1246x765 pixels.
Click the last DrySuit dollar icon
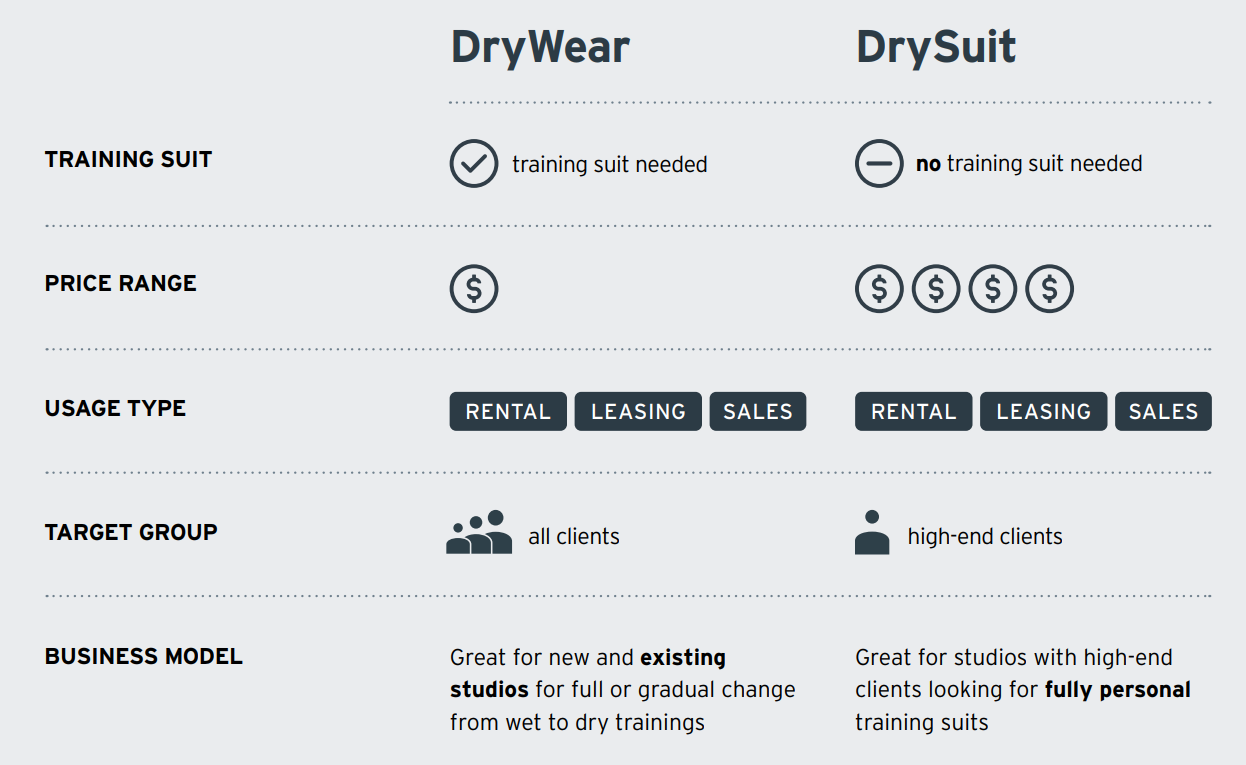pyautogui.click(x=1049, y=289)
